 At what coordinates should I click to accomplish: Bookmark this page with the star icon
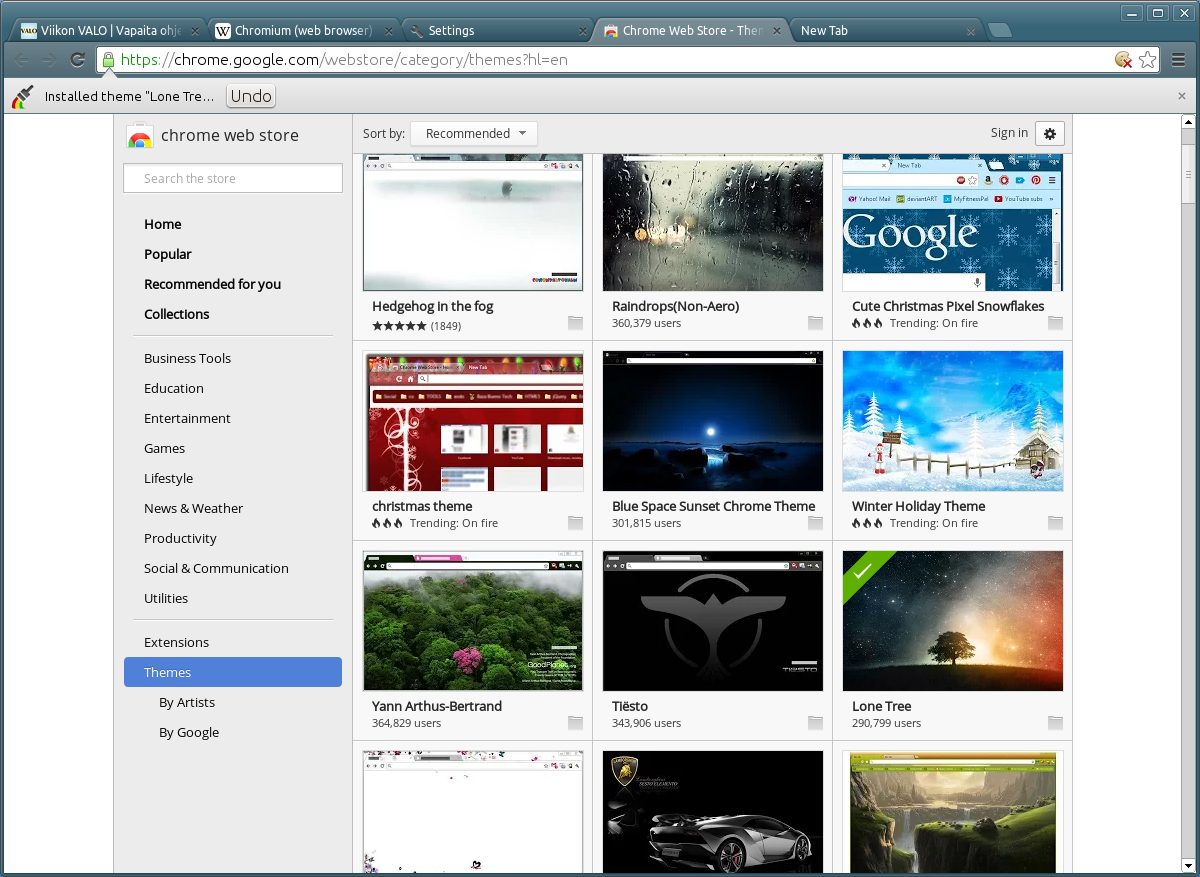(1148, 60)
